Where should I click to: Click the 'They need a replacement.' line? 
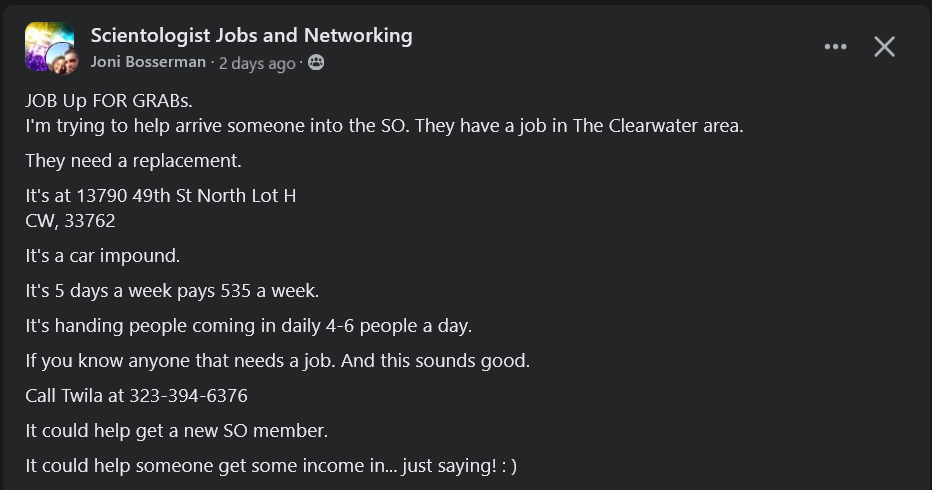(133, 160)
